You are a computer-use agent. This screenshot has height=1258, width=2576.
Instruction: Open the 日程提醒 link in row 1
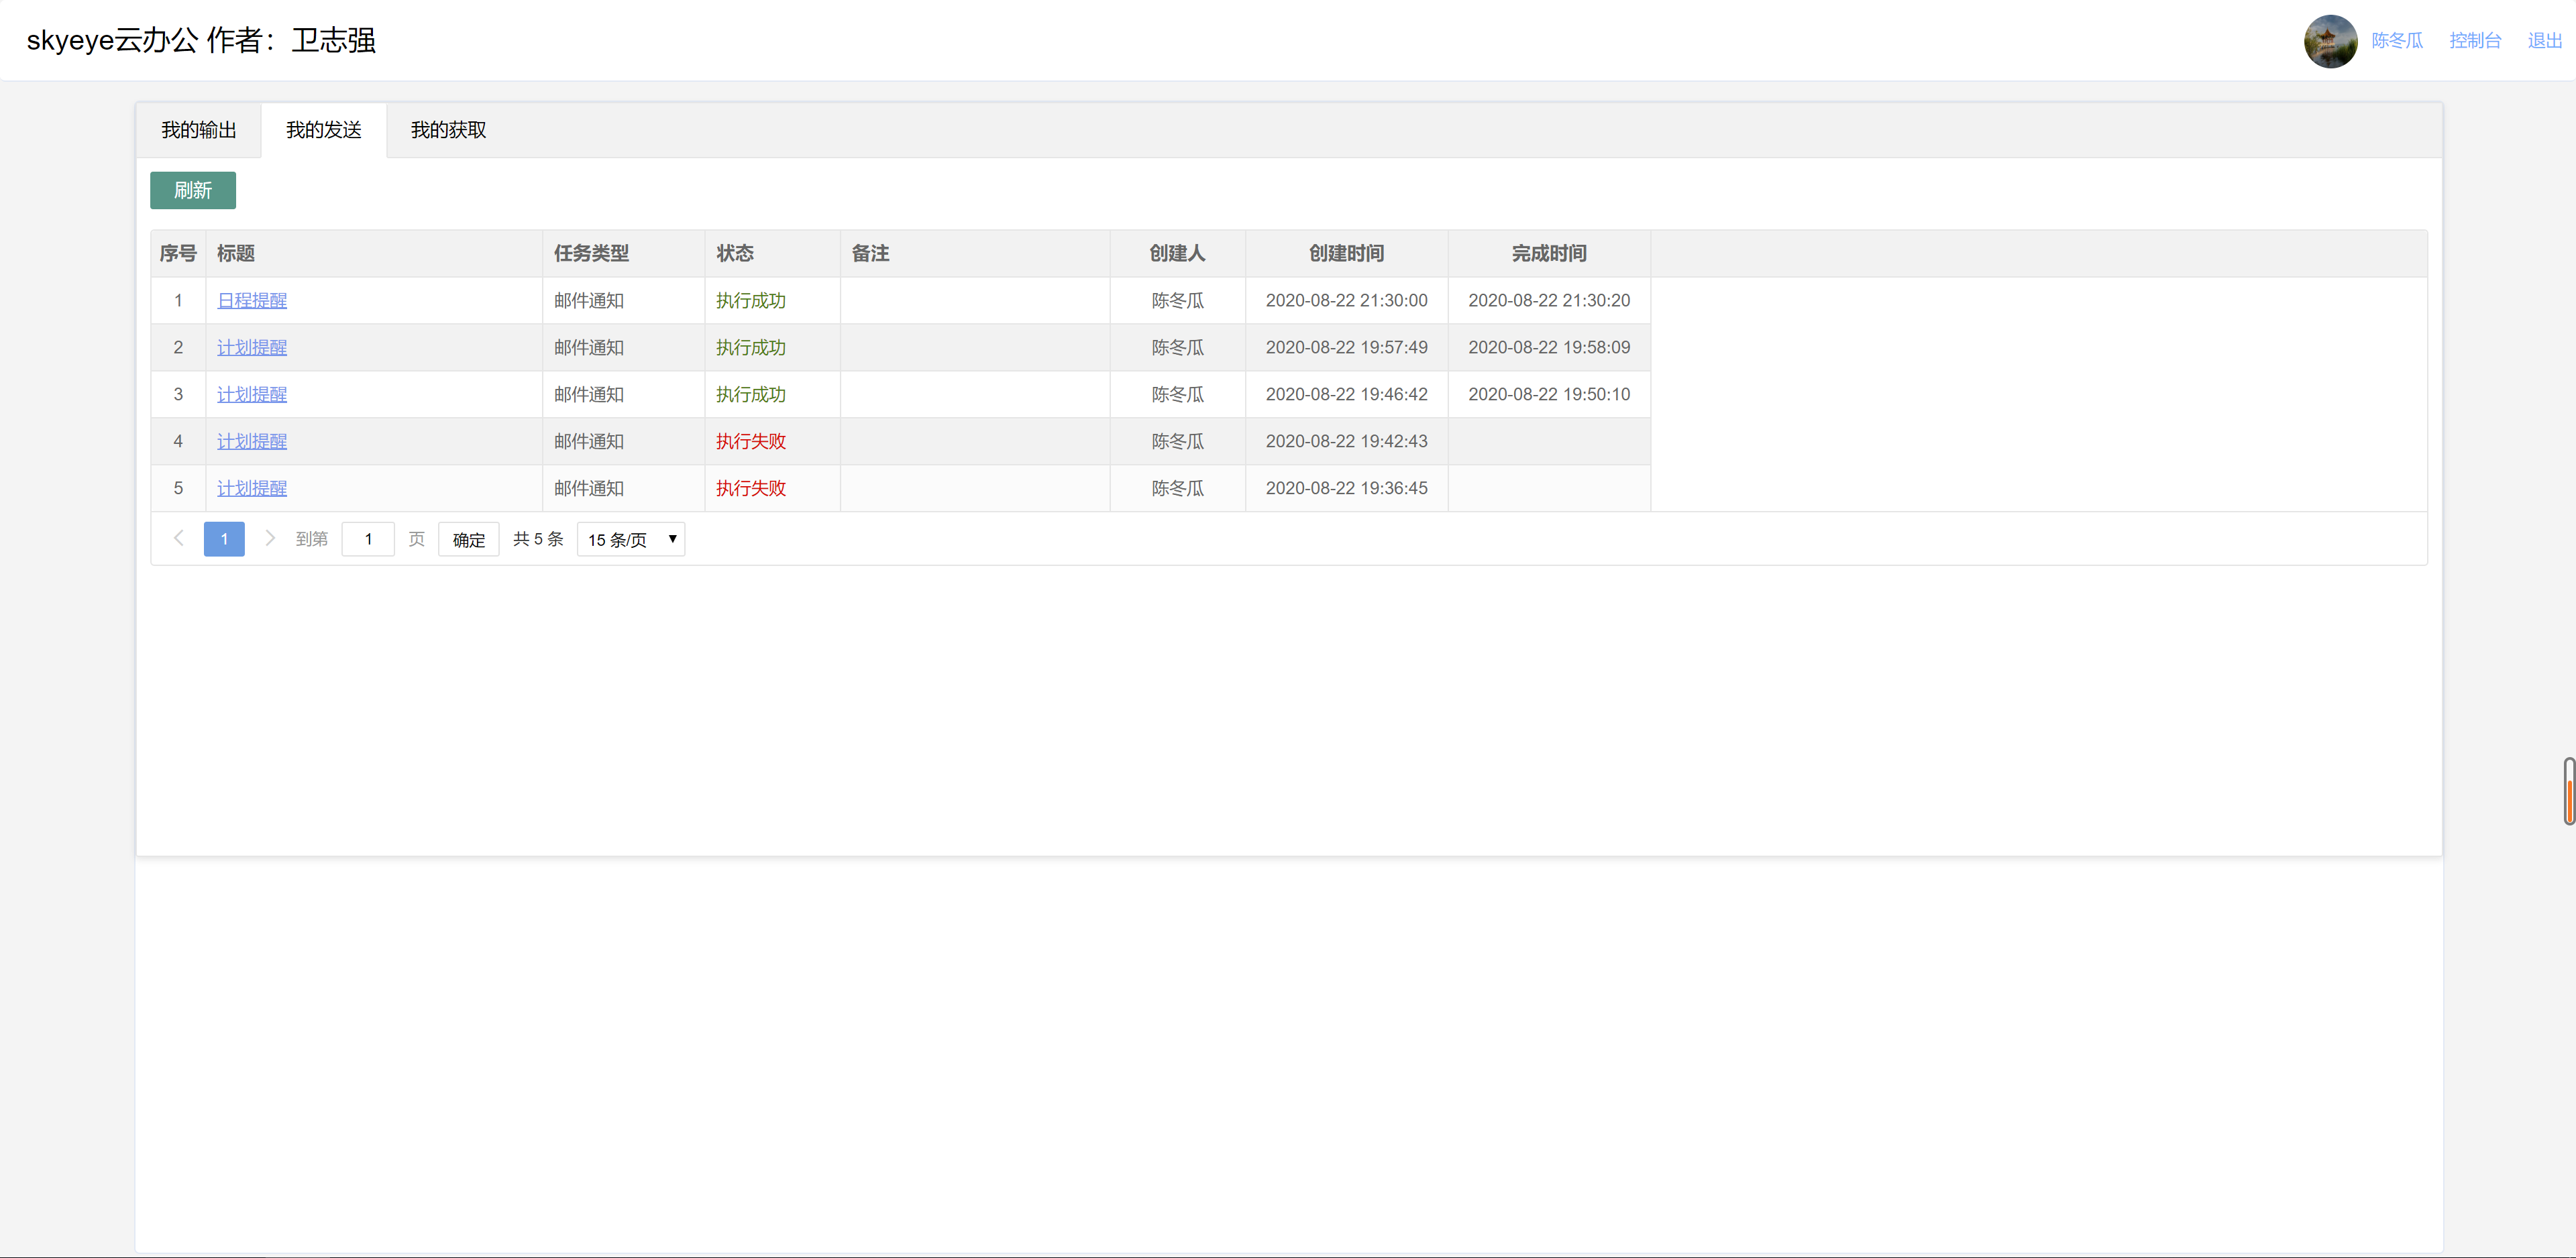tap(252, 300)
